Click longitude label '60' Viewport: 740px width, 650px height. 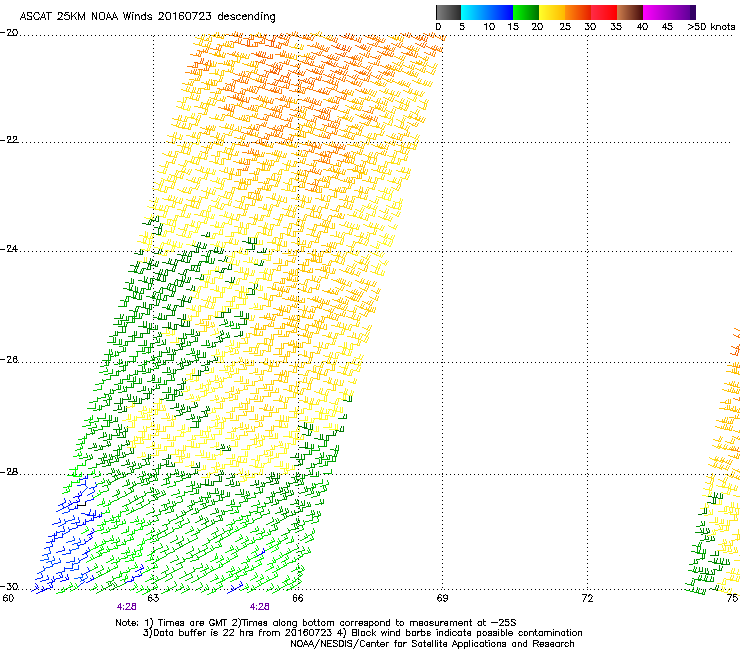pyautogui.click(x=8, y=599)
